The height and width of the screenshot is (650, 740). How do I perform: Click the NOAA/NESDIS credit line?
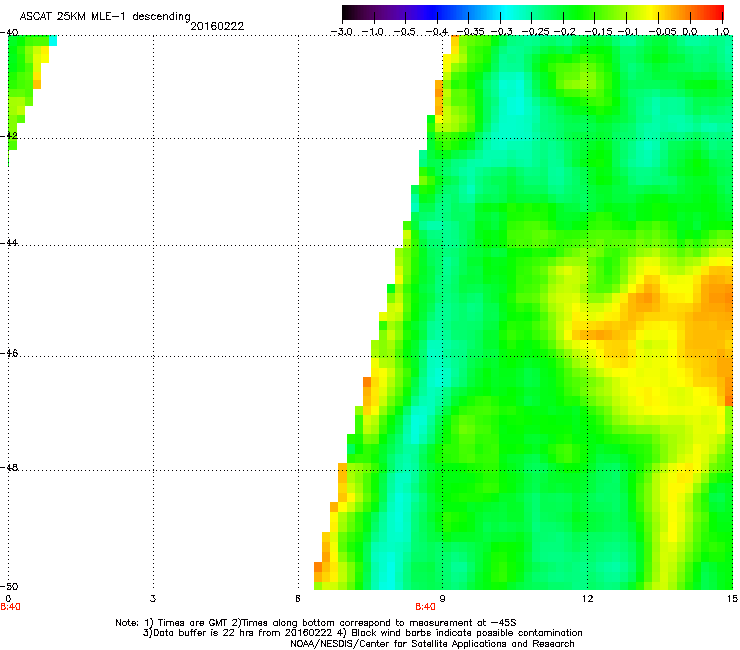click(432, 644)
